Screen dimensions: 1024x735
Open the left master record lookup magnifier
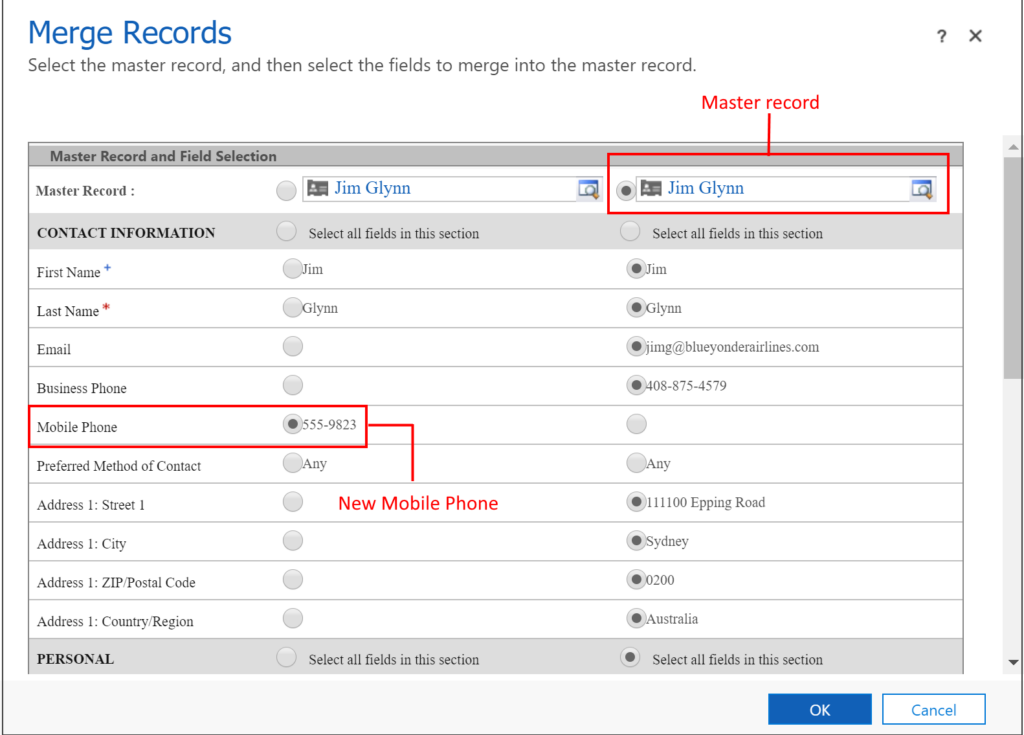pos(589,190)
